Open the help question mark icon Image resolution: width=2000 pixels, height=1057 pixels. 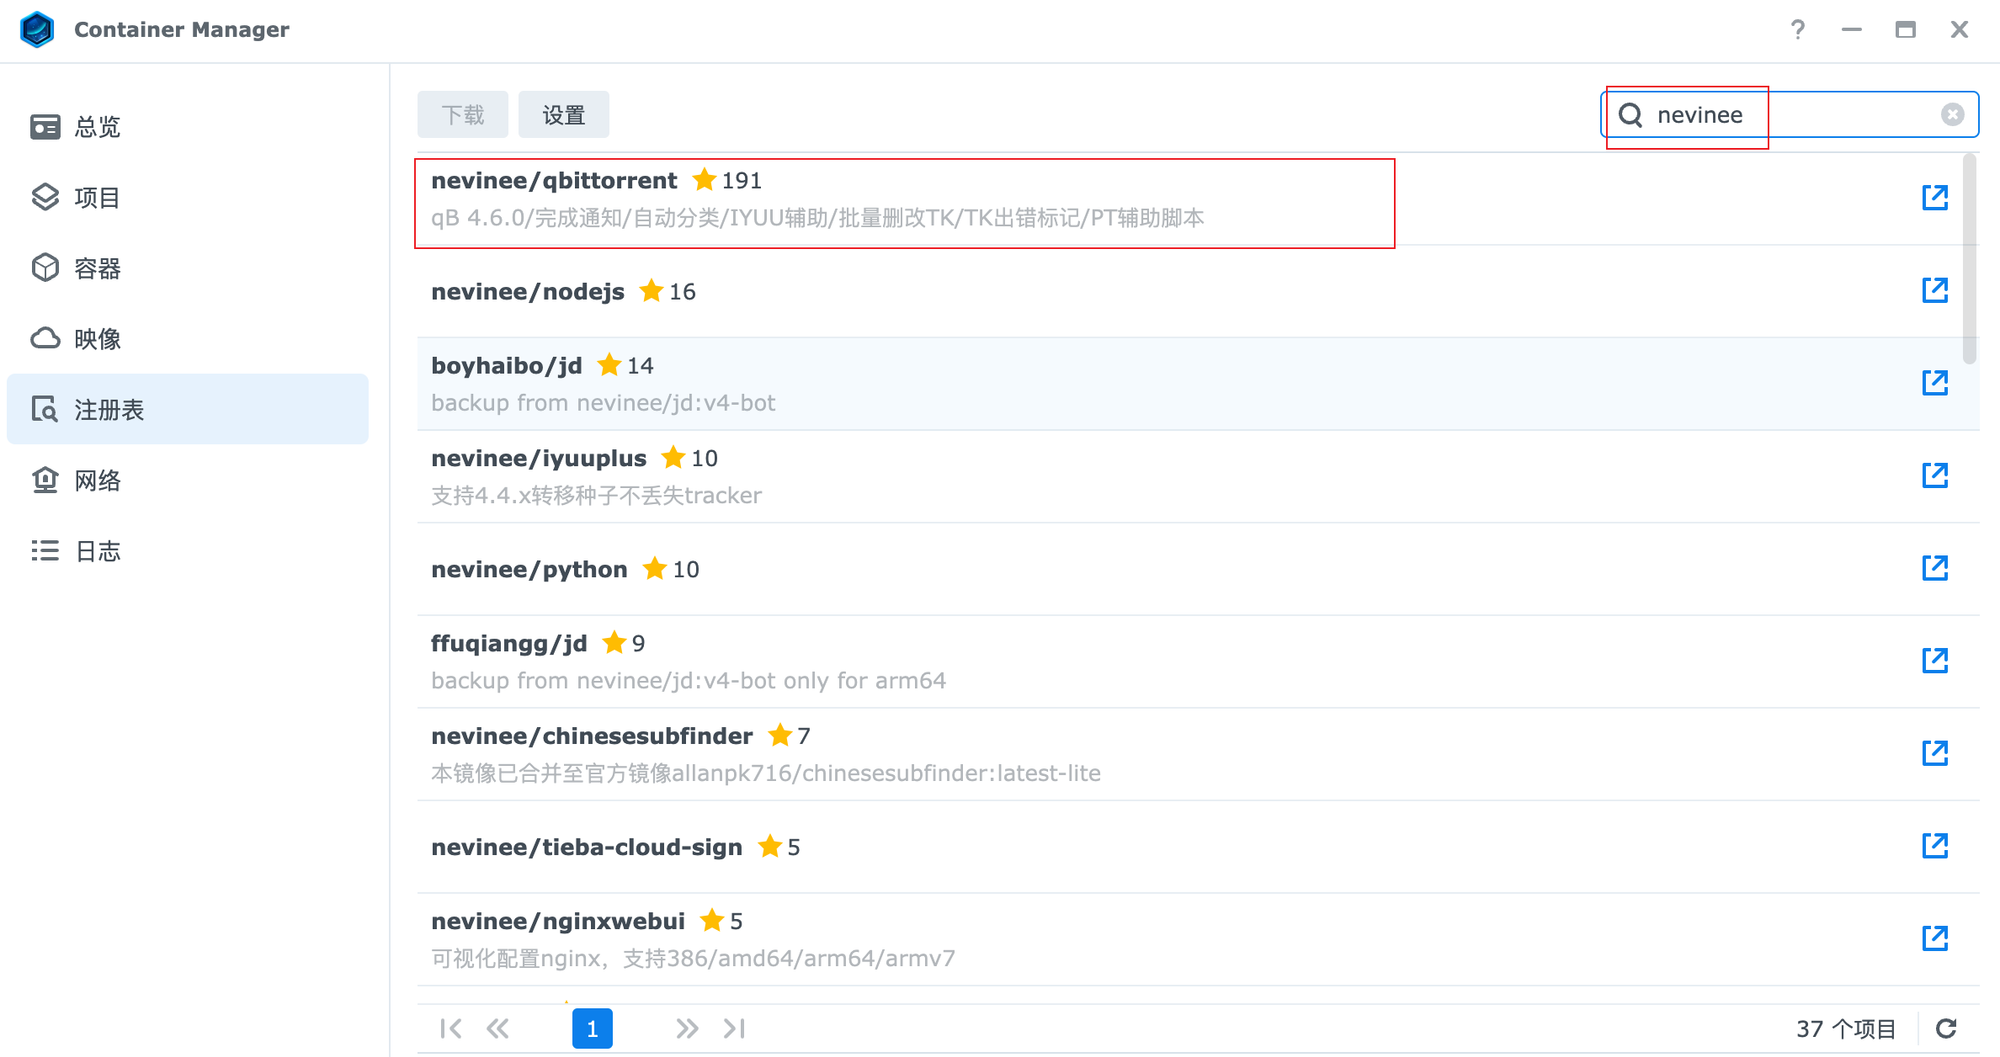coord(1797,30)
